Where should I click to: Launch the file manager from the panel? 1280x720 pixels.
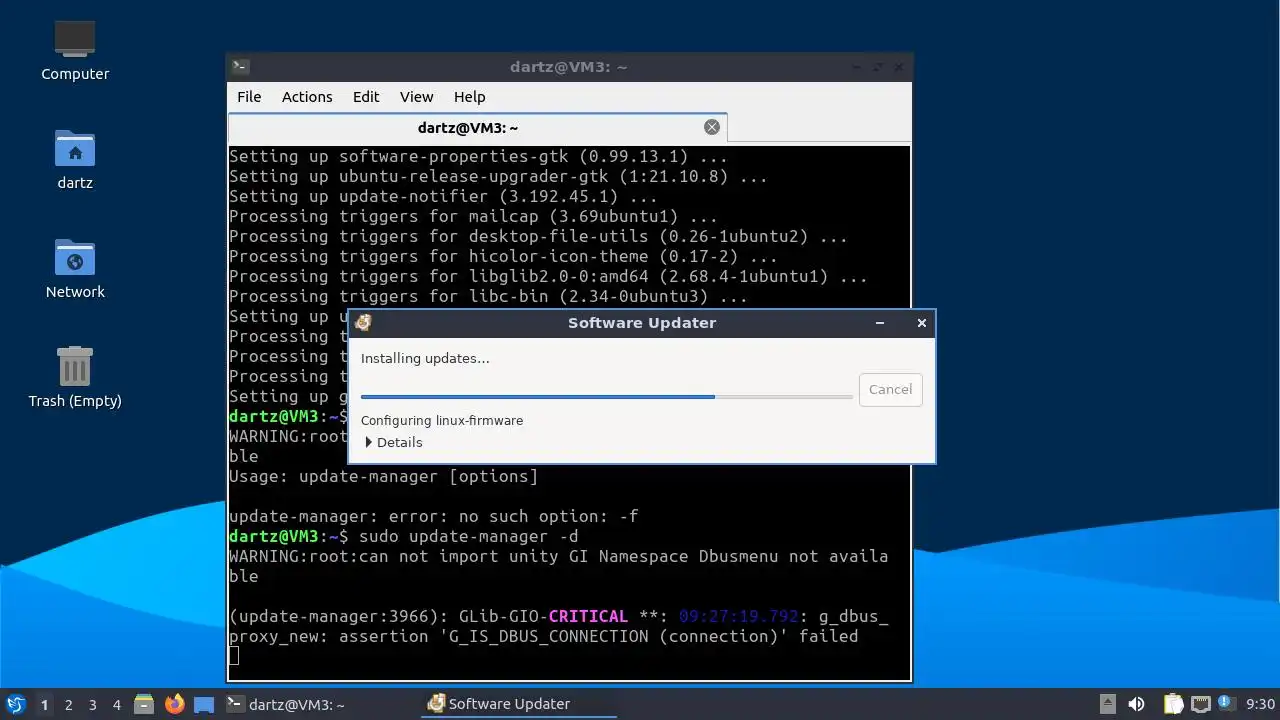[144, 705]
